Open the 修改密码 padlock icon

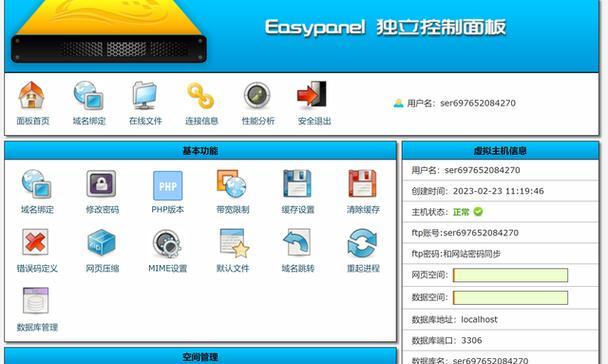[x=101, y=184]
